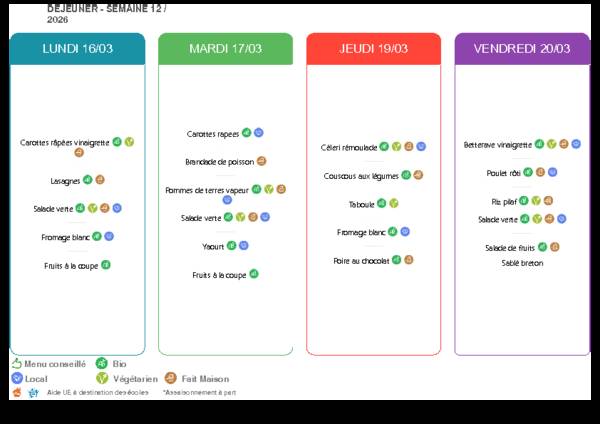Click the Végétarien legend icon

click(x=101, y=379)
